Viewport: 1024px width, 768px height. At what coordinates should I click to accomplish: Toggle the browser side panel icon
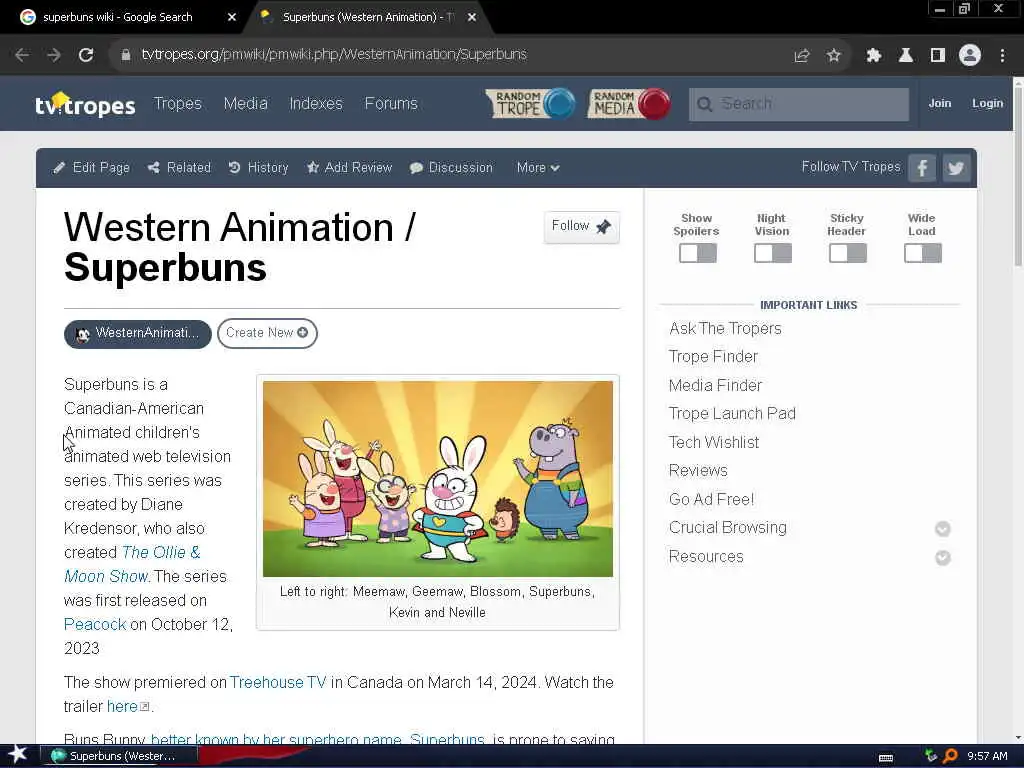coord(938,56)
